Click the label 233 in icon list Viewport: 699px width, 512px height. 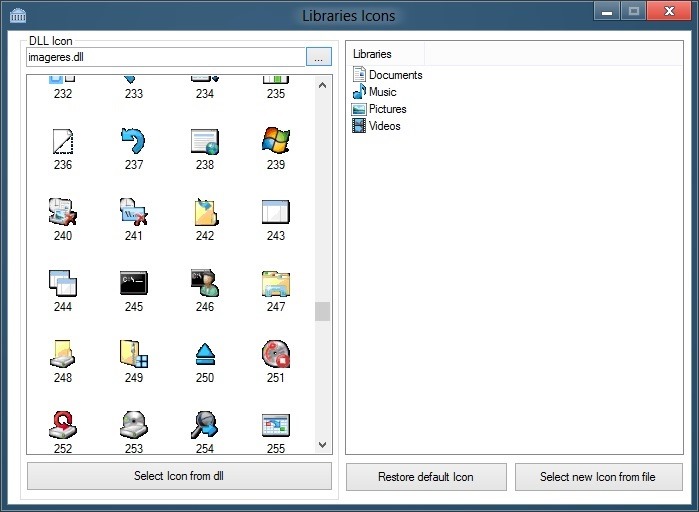[x=134, y=94]
